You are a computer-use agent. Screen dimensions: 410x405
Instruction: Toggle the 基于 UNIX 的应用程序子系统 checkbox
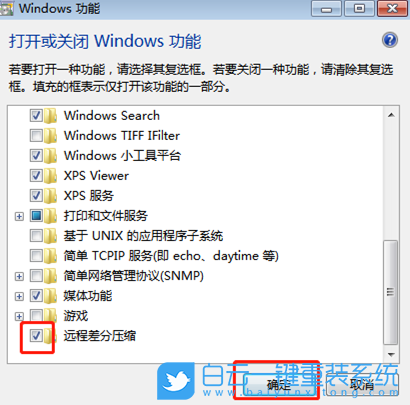point(36,235)
